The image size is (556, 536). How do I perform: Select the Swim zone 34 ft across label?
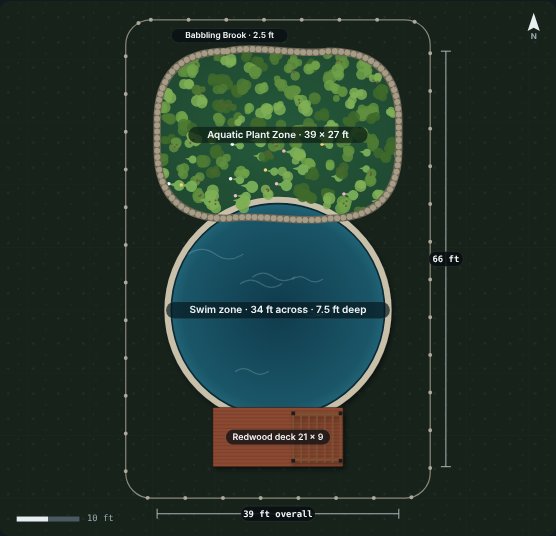(x=278, y=309)
